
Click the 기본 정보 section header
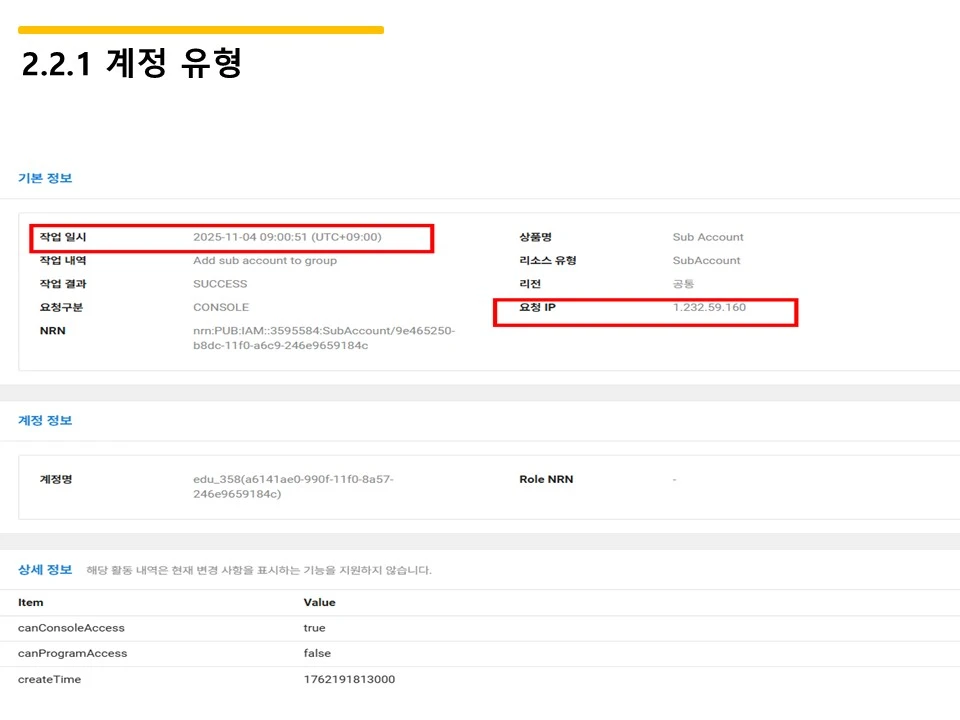click(43, 177)
